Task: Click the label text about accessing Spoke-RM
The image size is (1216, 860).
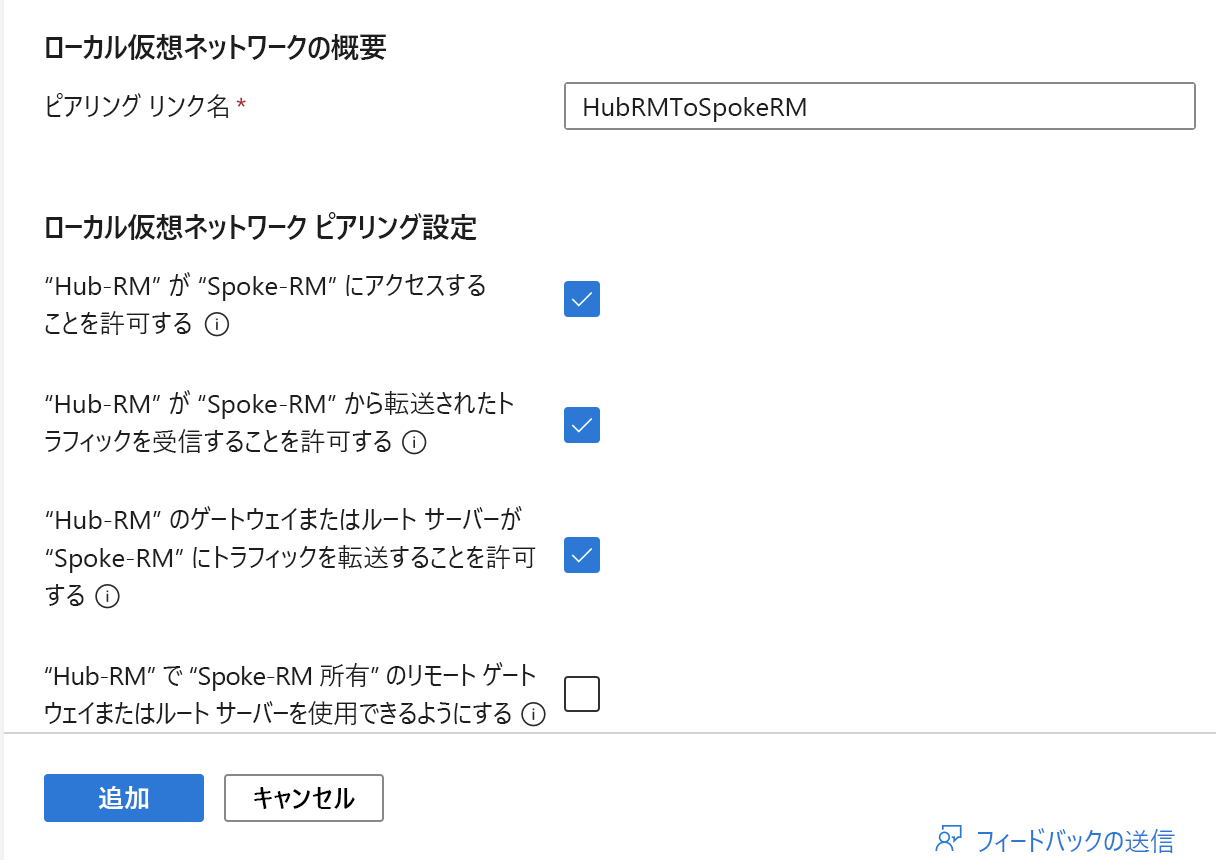Action: (x=265, y=287)
